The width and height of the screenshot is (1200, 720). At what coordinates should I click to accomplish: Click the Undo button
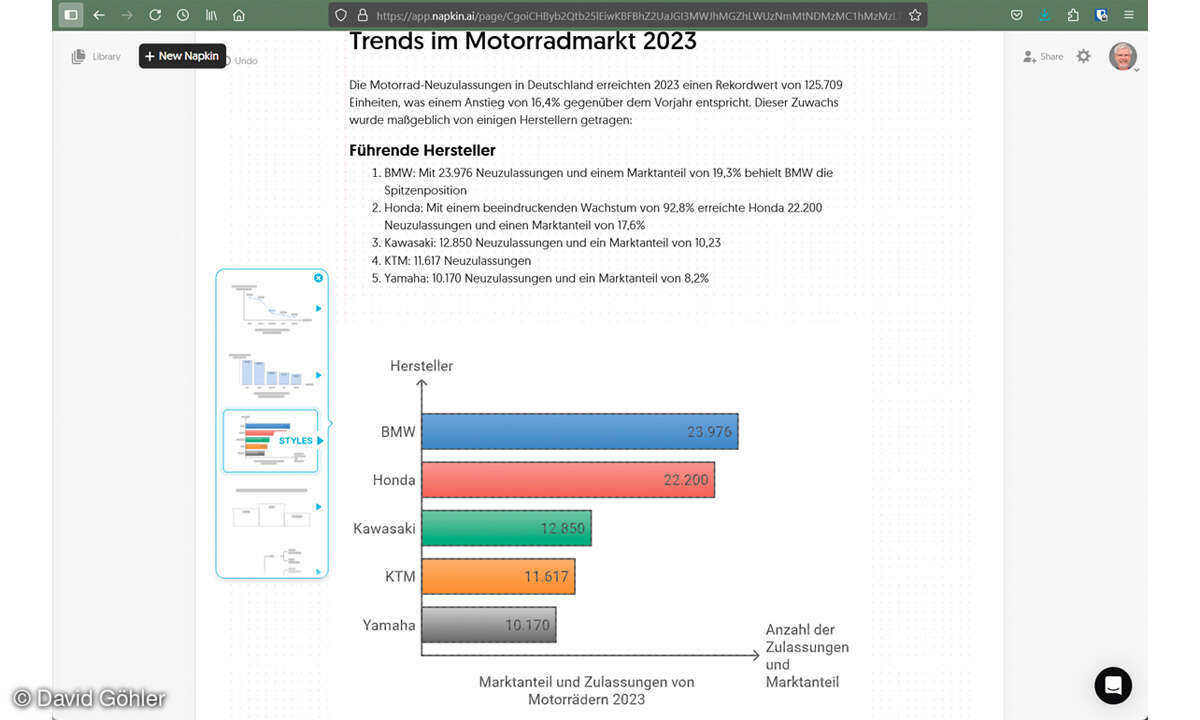click(243, 61)
